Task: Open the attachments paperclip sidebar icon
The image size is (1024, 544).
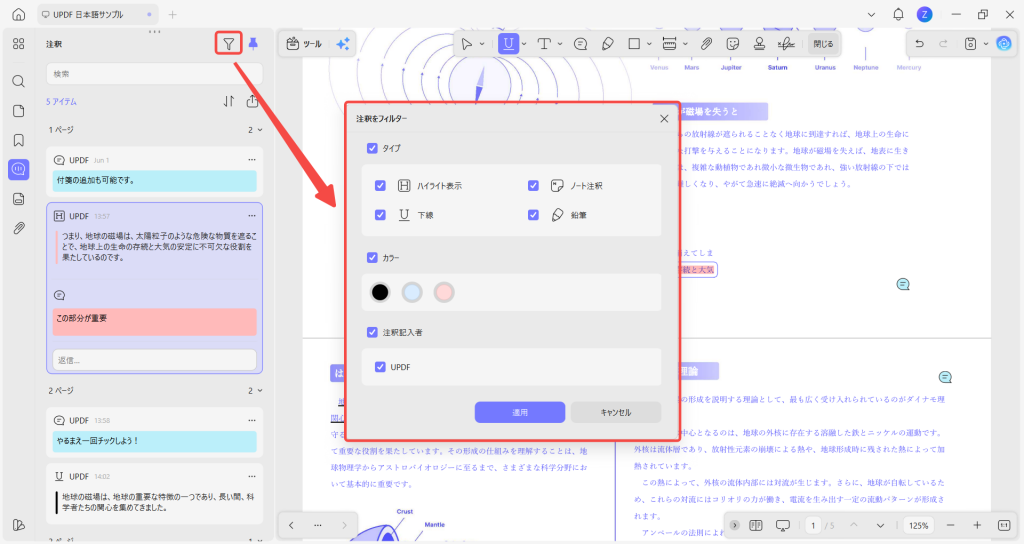Action: coord(18,228)
